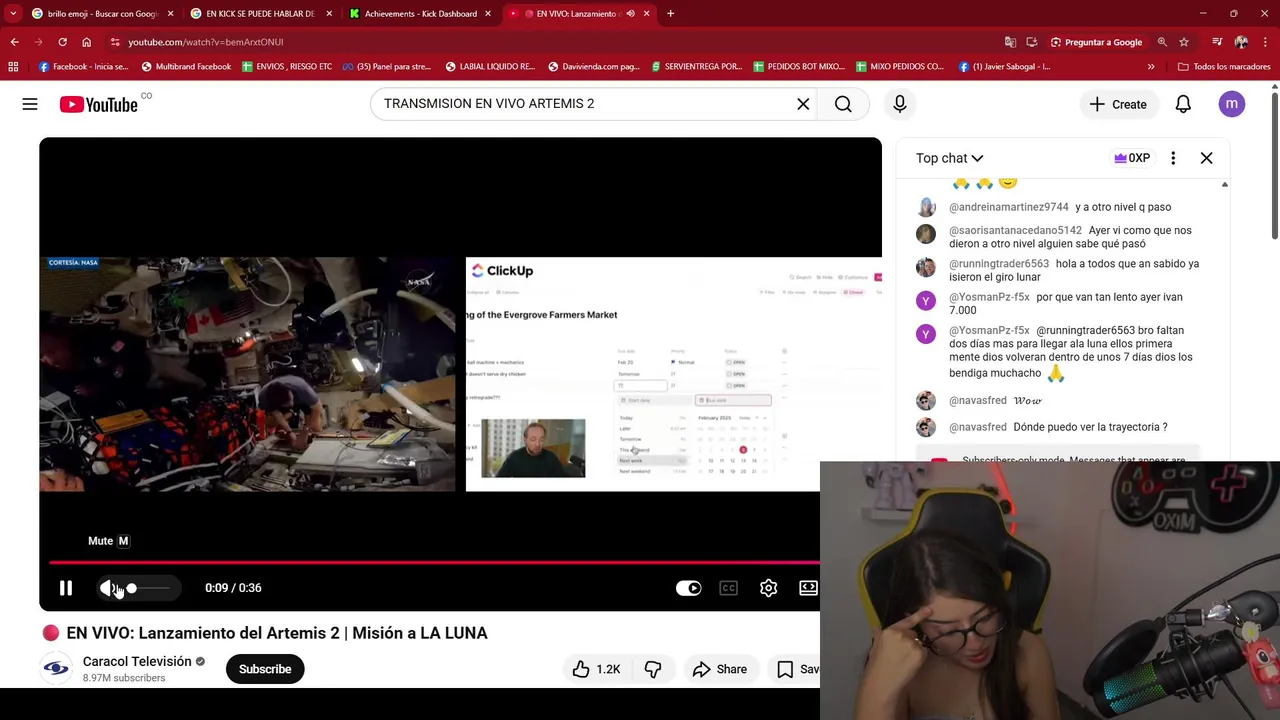Open the YouTube guide hamburger menu
Viewport: 1280px width, 720px height.
[x=30, y=104]
